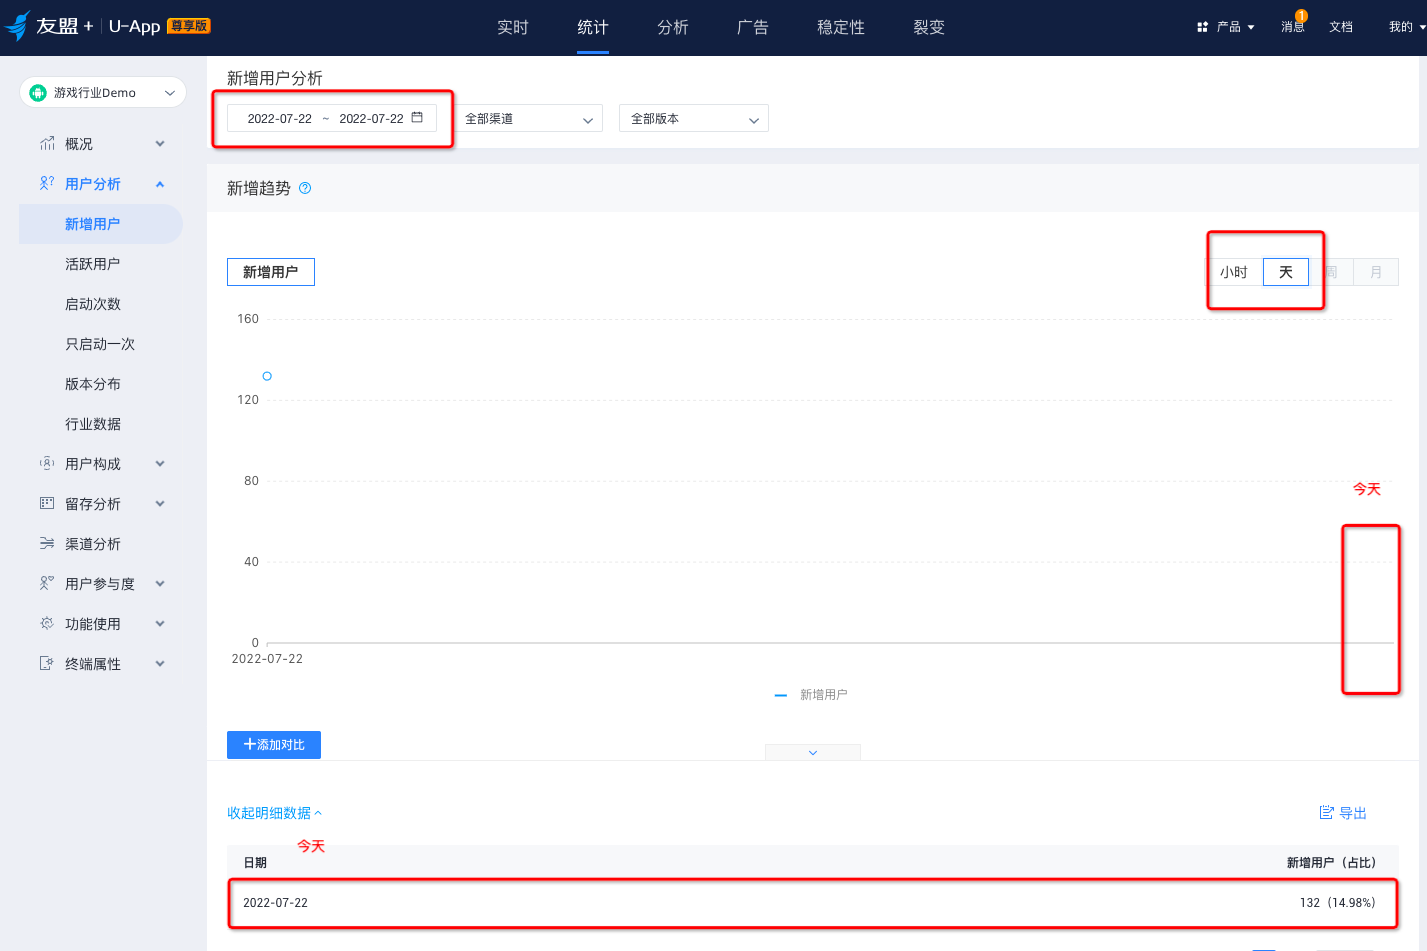Click the 用户分析 sidebar icon
This screenshot has width=1427, height=951.
point(47,184)
